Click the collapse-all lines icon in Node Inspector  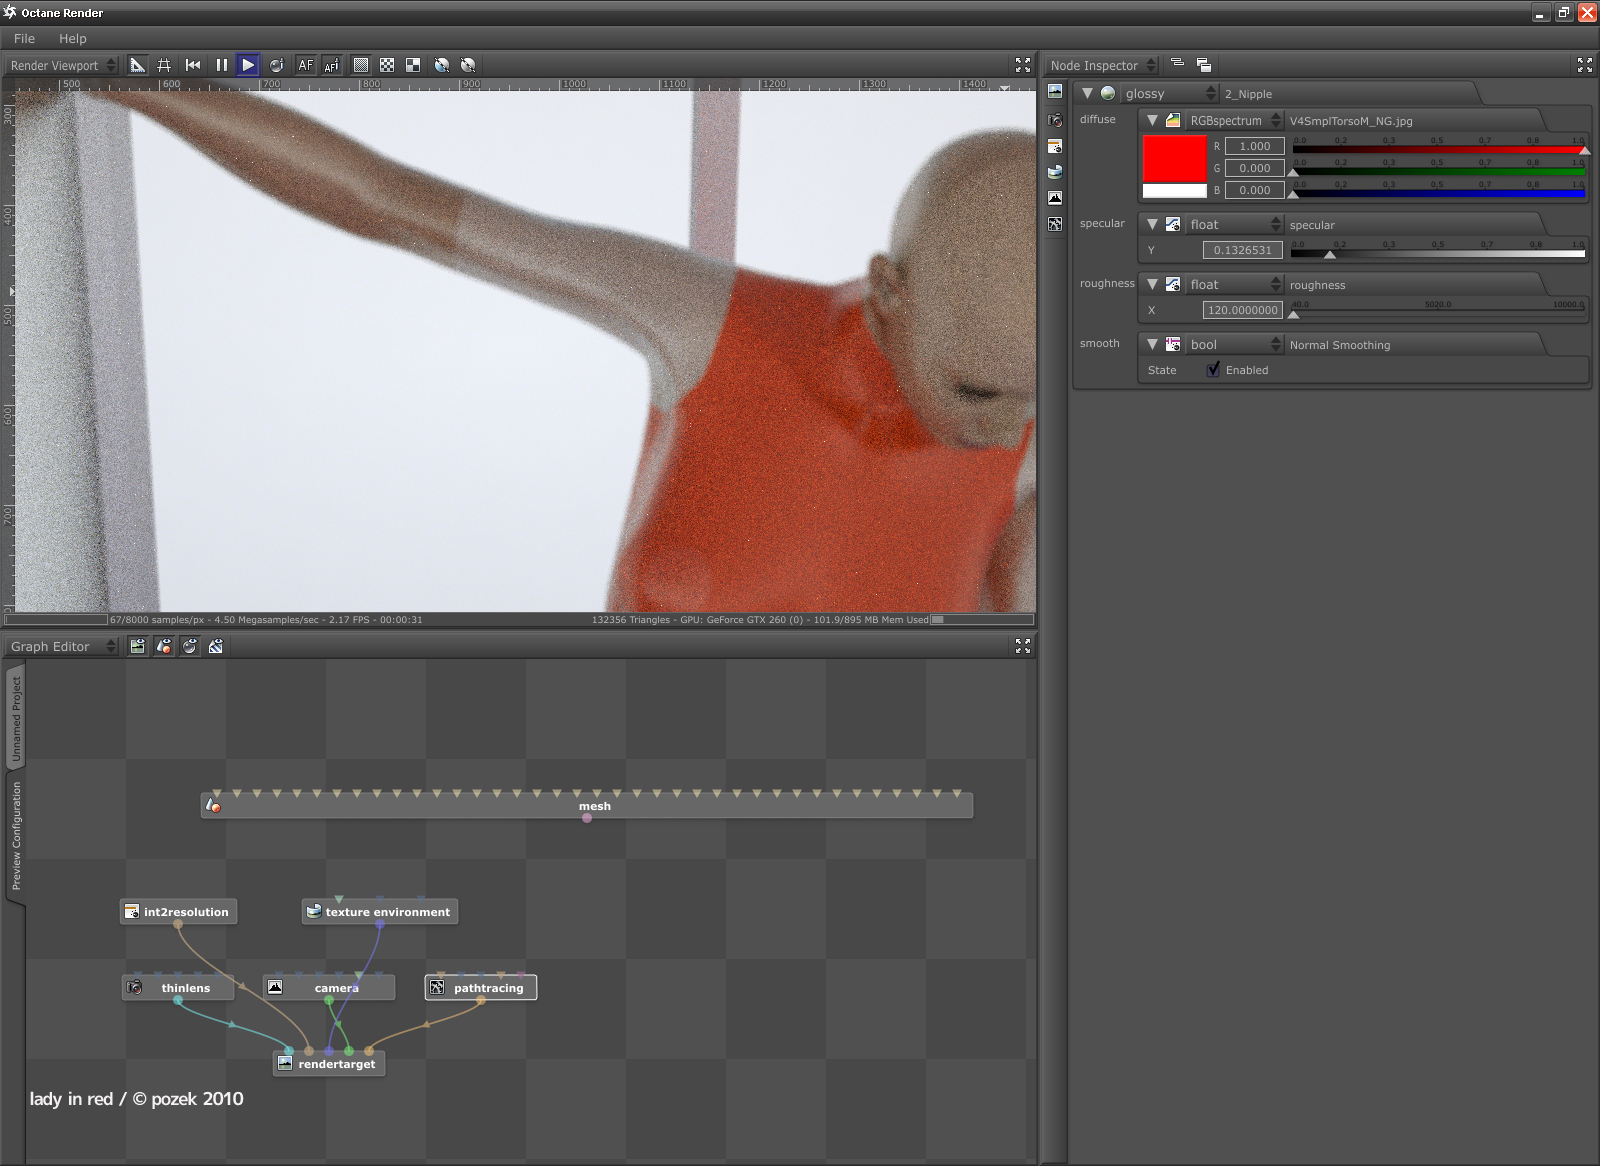point(1178,64)
